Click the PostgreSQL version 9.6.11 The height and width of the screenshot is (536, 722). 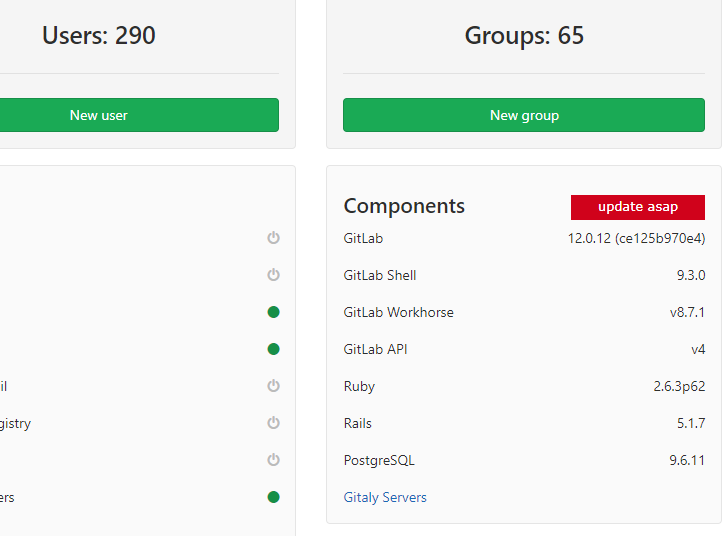click(686, 460)
